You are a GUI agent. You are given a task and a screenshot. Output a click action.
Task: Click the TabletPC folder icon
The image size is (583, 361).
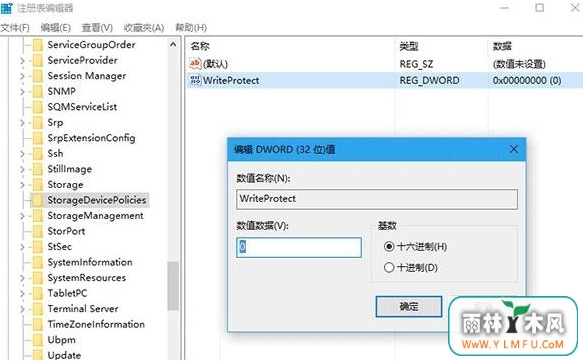tap(38, 293)
